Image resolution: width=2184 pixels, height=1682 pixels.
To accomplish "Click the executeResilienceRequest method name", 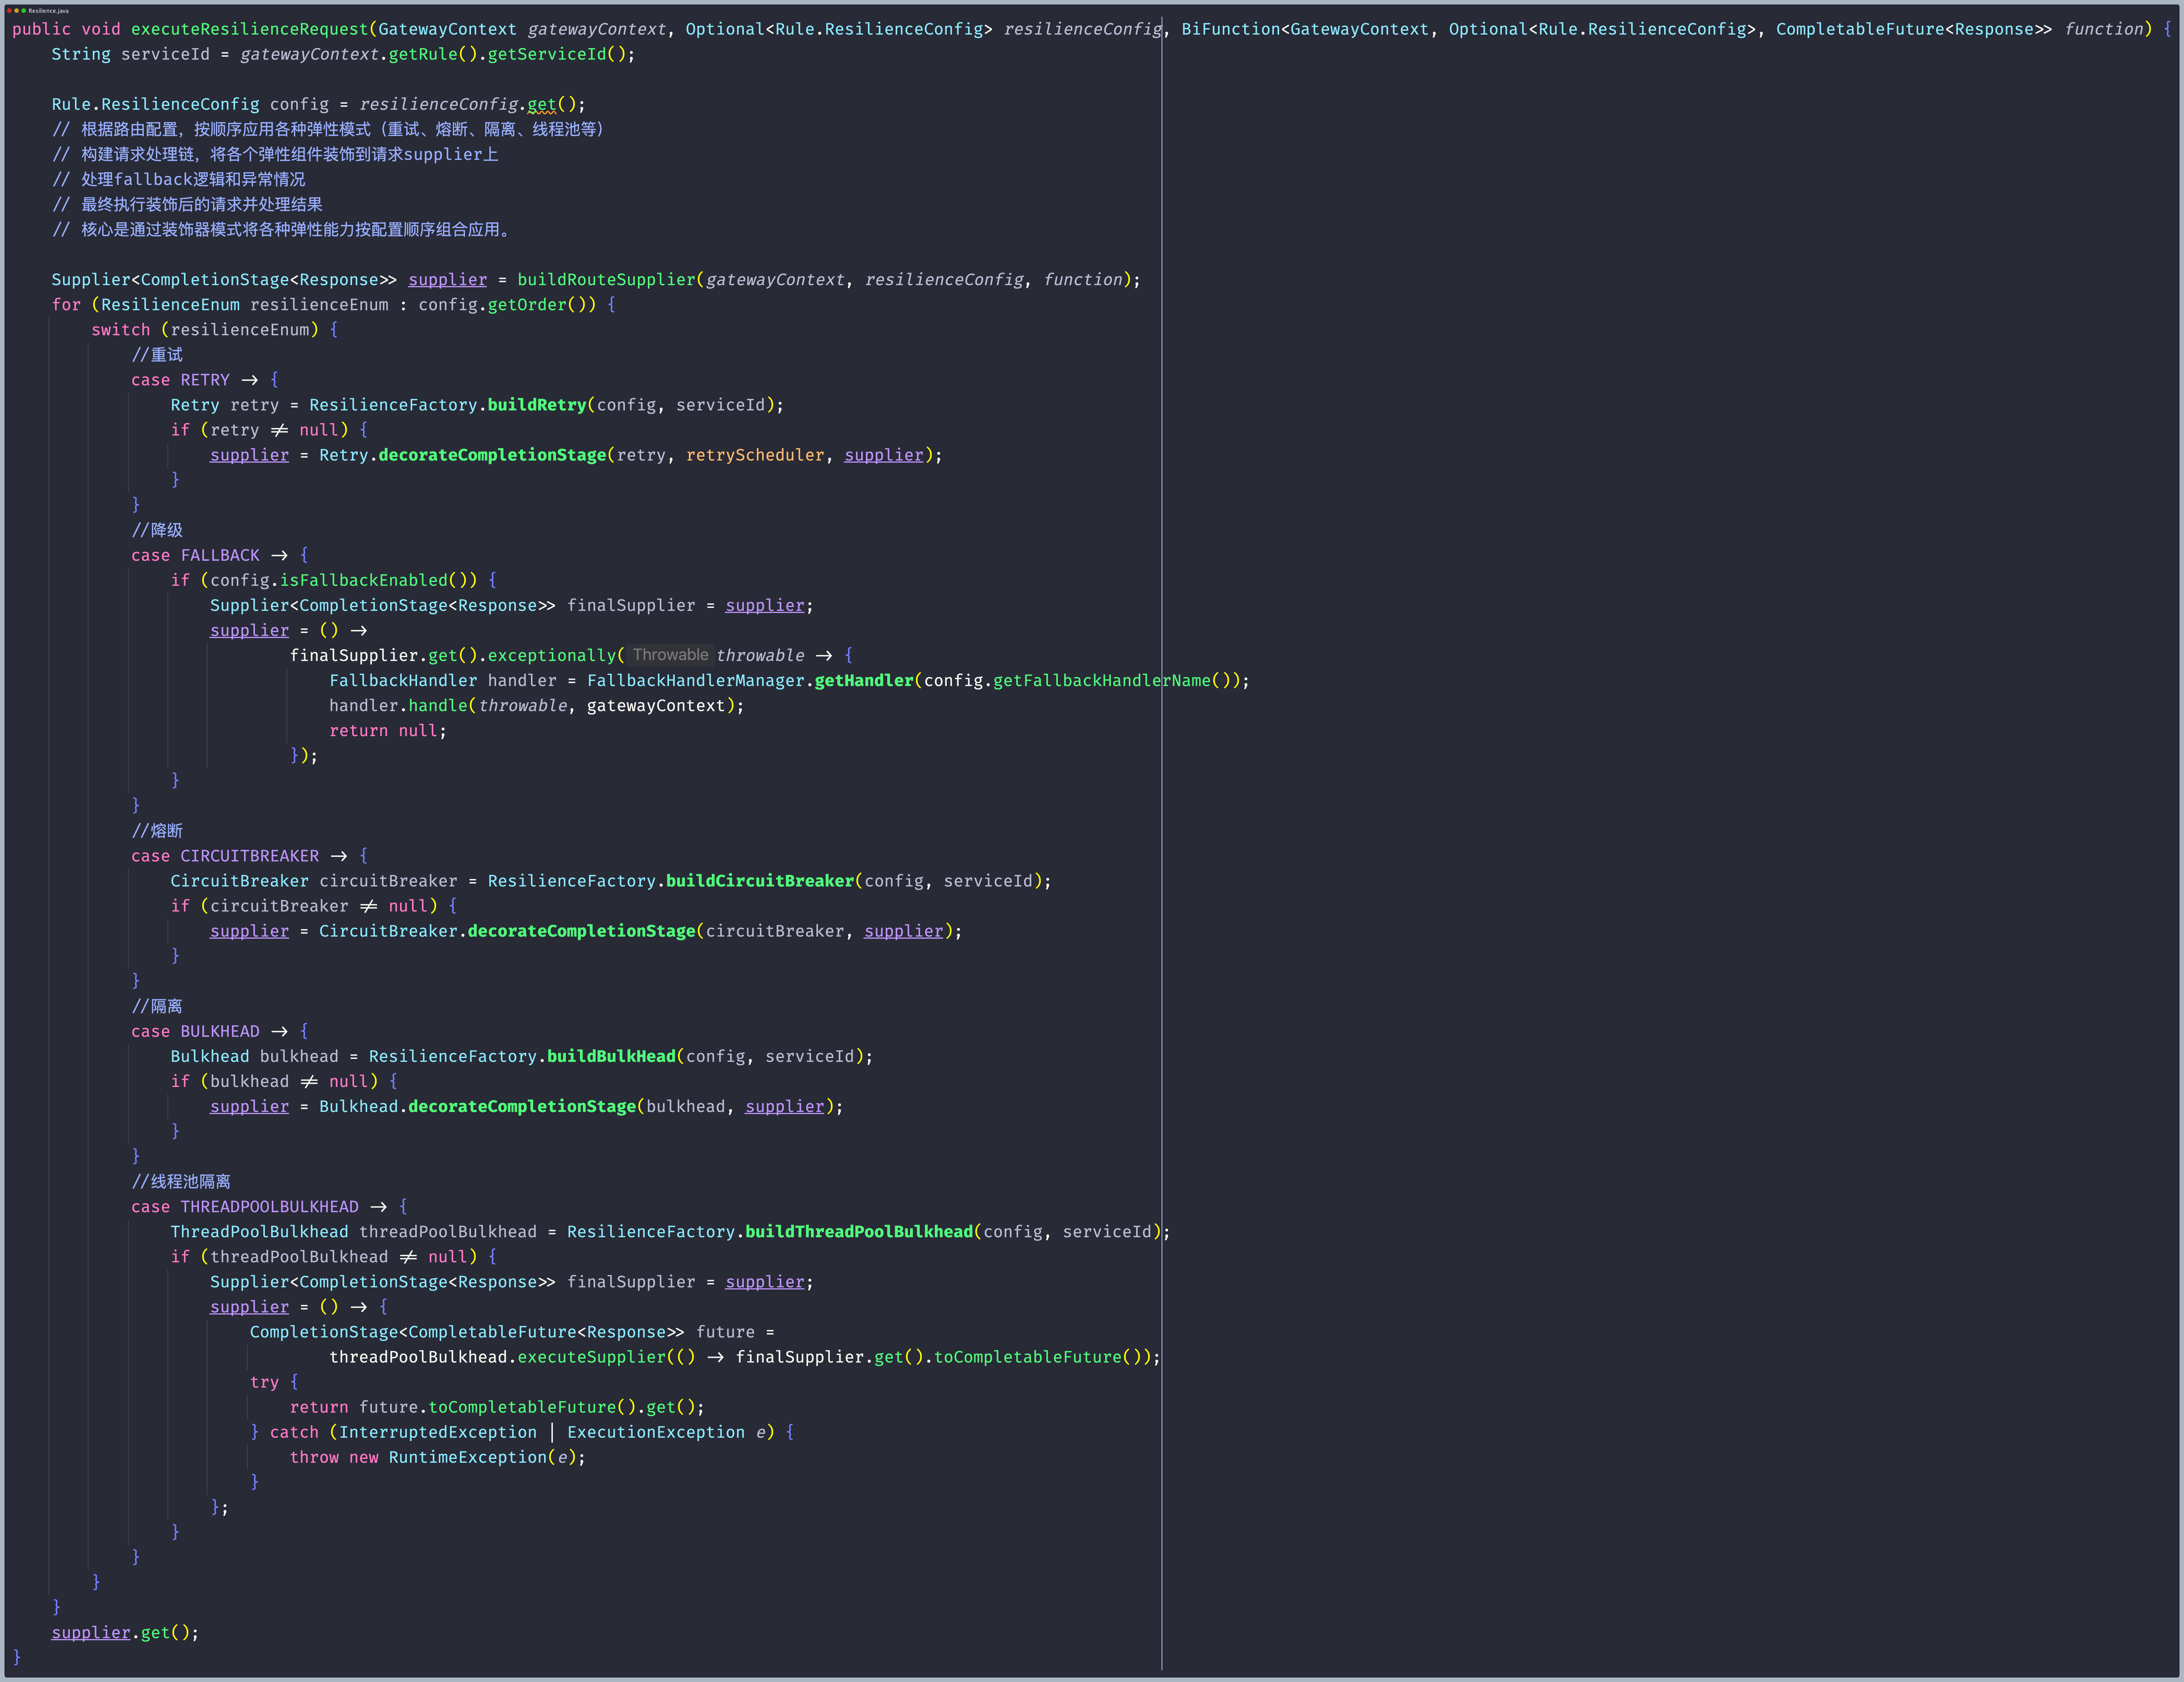I will pos(249,29).
